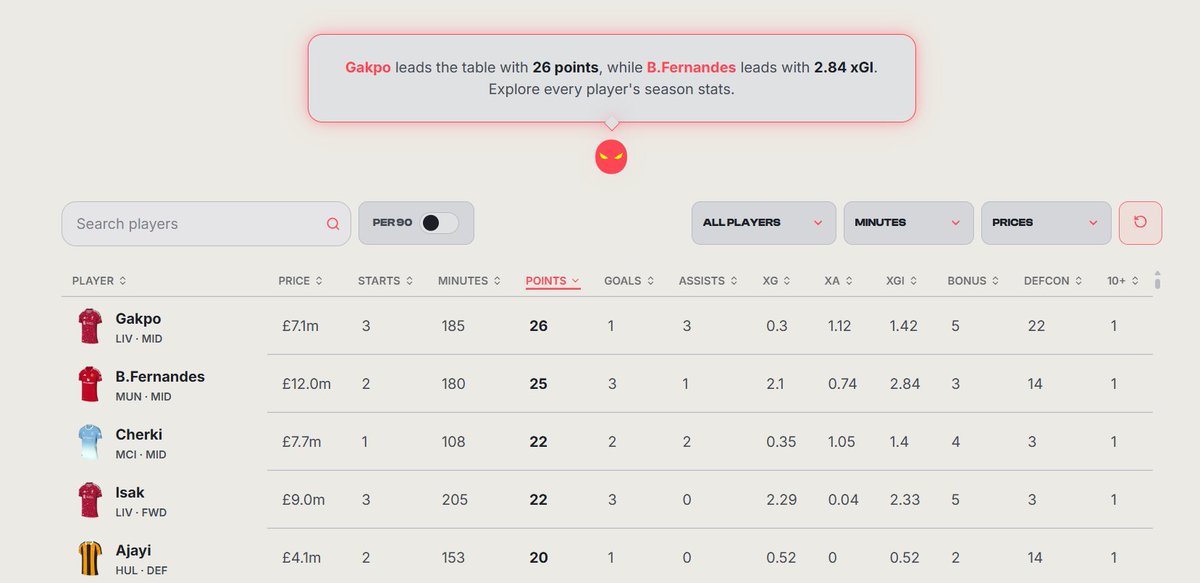Open Cherki's player row name
This screenshot has height=583, width=1200.
pyautogui.click(x=139, y=435)
